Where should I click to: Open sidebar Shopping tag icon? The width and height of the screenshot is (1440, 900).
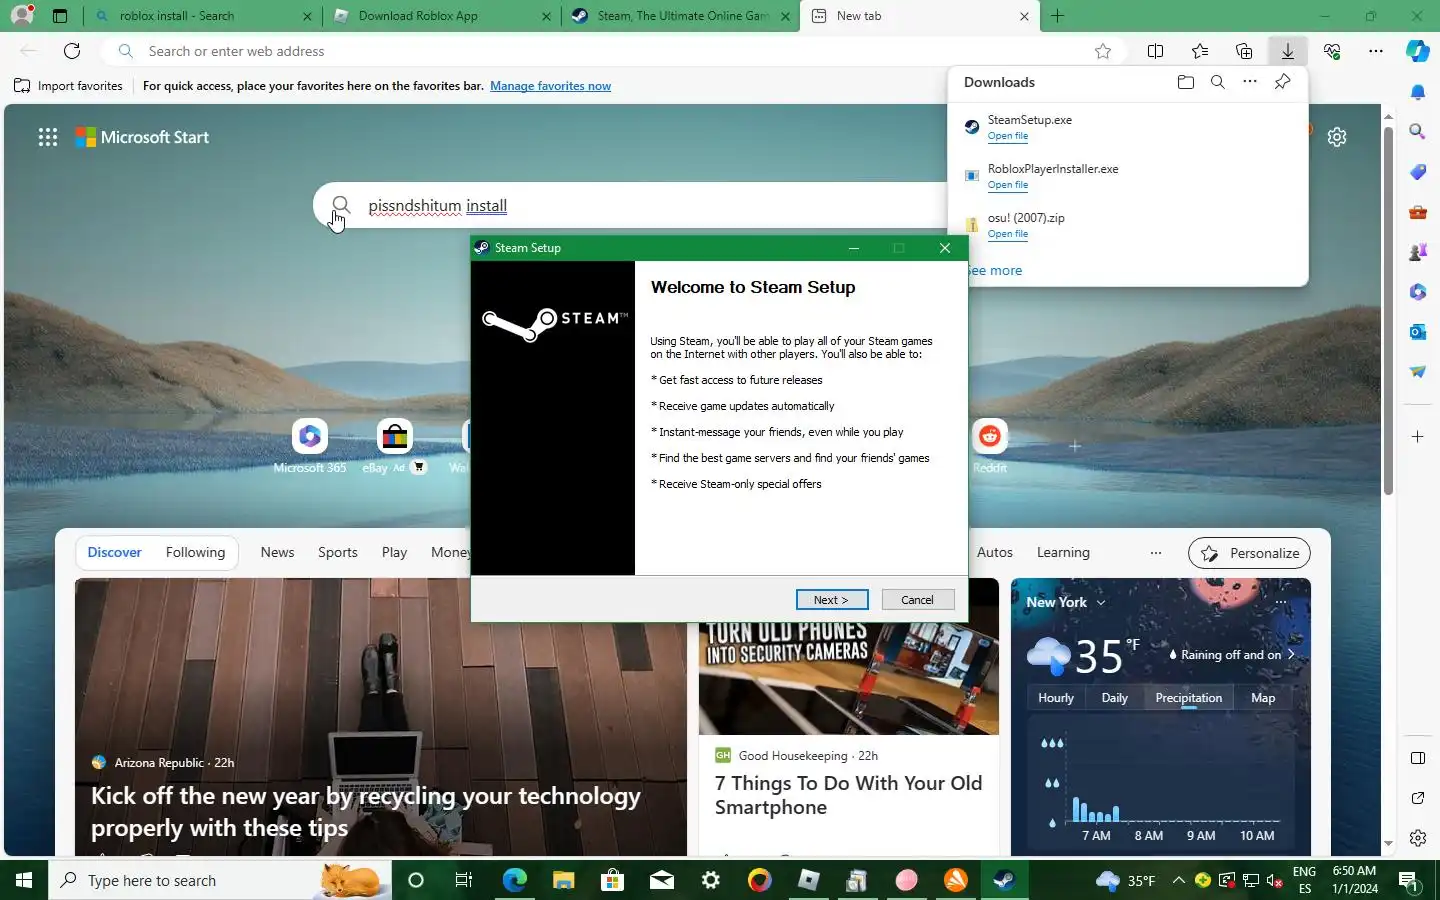(1418, 172)
